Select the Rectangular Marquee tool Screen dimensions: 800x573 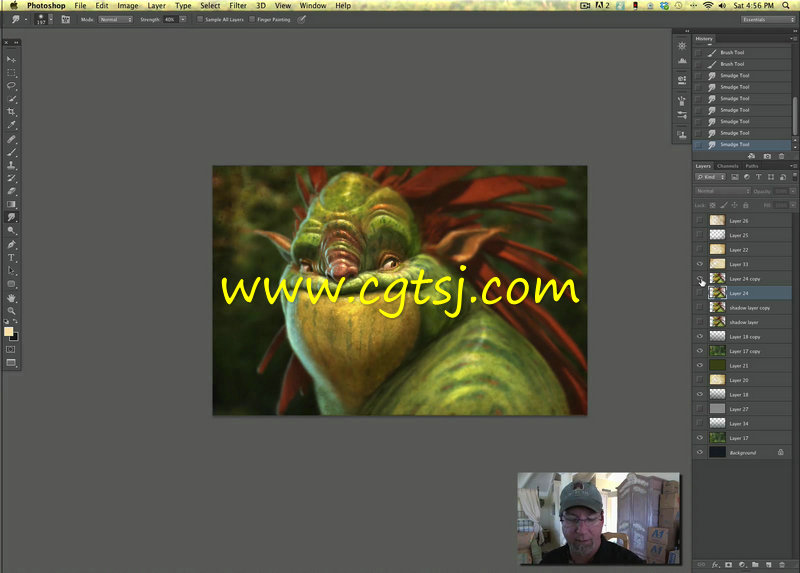pos(11,72)
